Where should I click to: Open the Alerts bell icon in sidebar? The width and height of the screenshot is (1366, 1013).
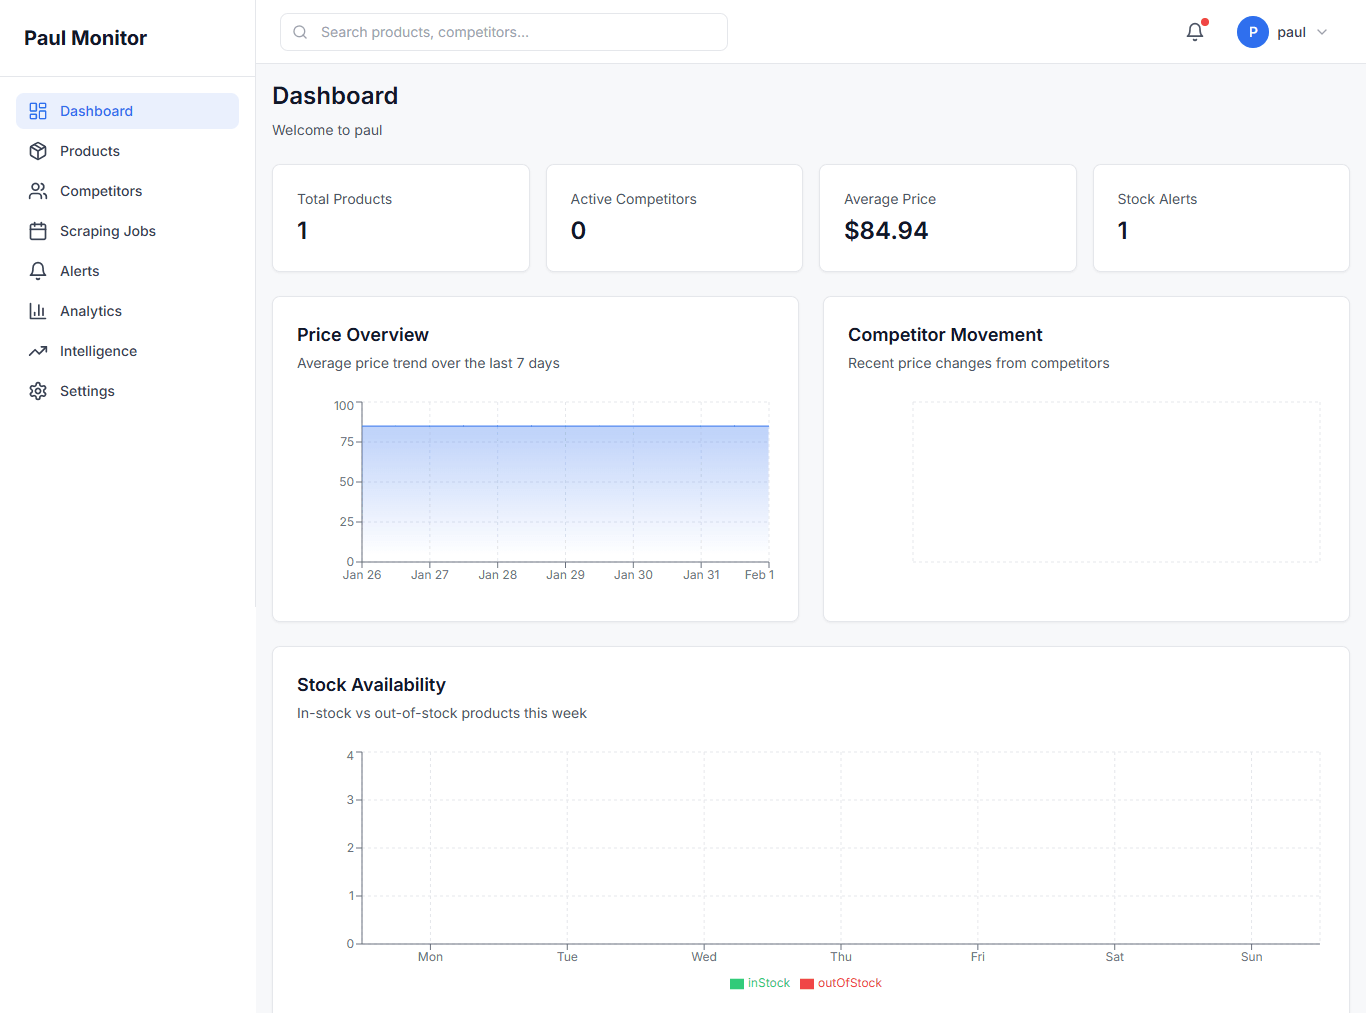pos(38,270)
